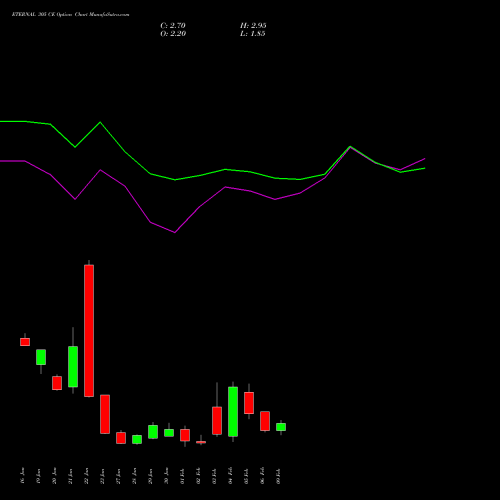
Task: Click the 09 Feb date axis label
Action: point(278,476)
